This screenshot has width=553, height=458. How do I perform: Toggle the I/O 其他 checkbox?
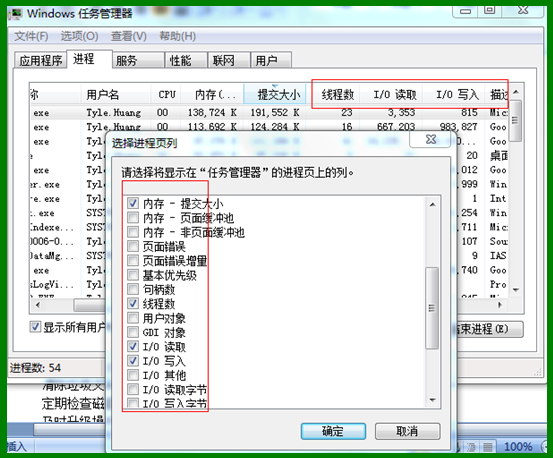coord(133,375)
